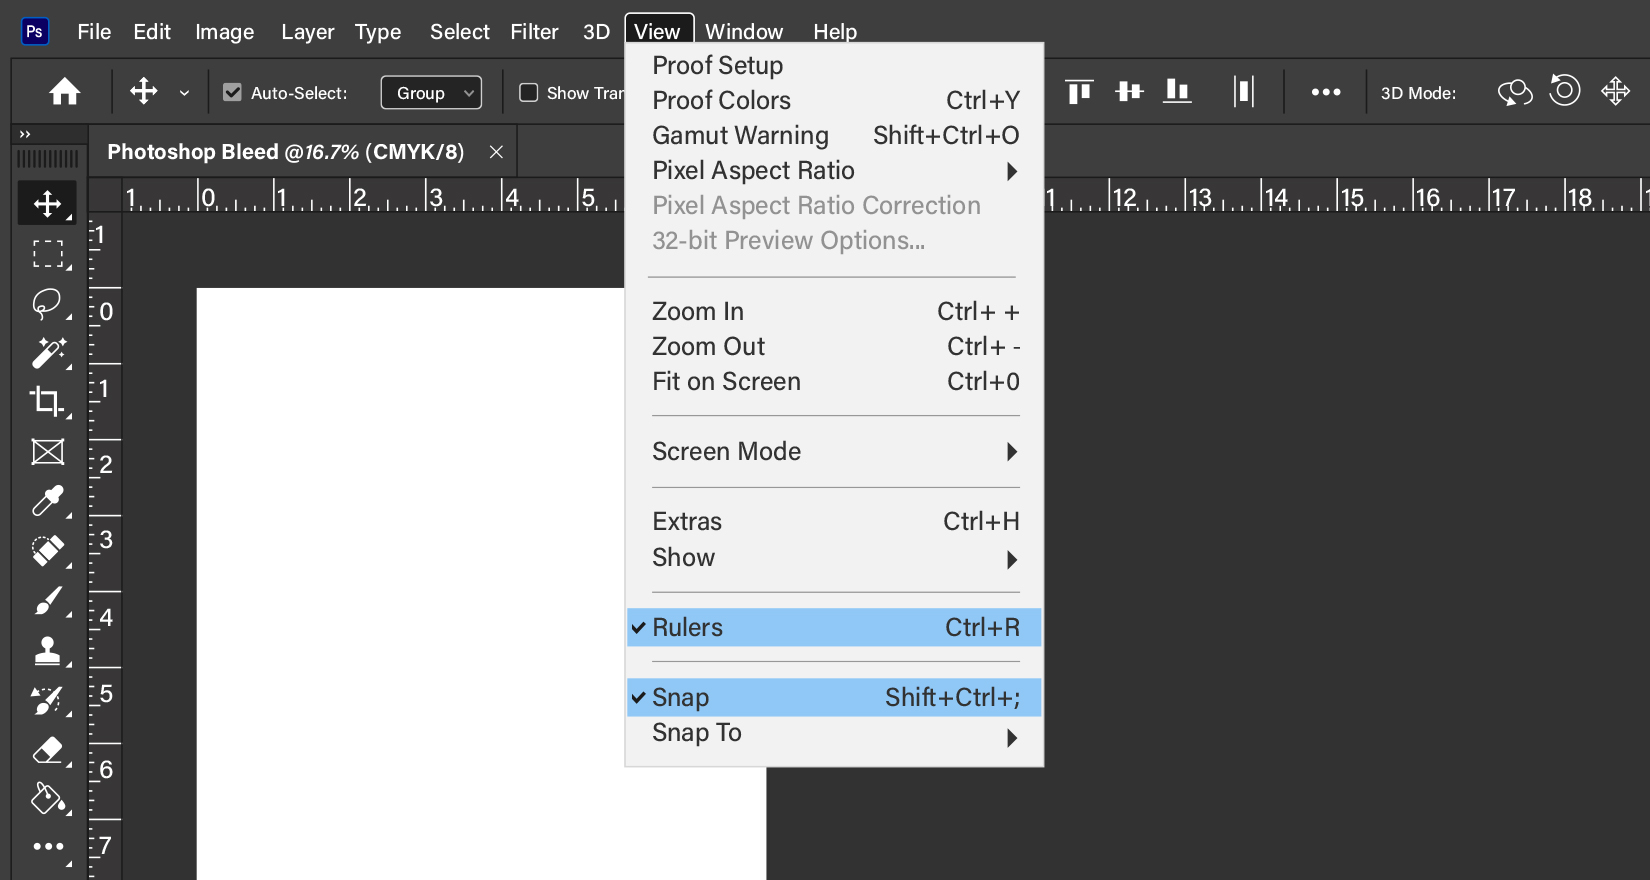Viewport: 1650px width, 880px height.
Task: Open the Edit menu
Action: [x=152, y=31]
